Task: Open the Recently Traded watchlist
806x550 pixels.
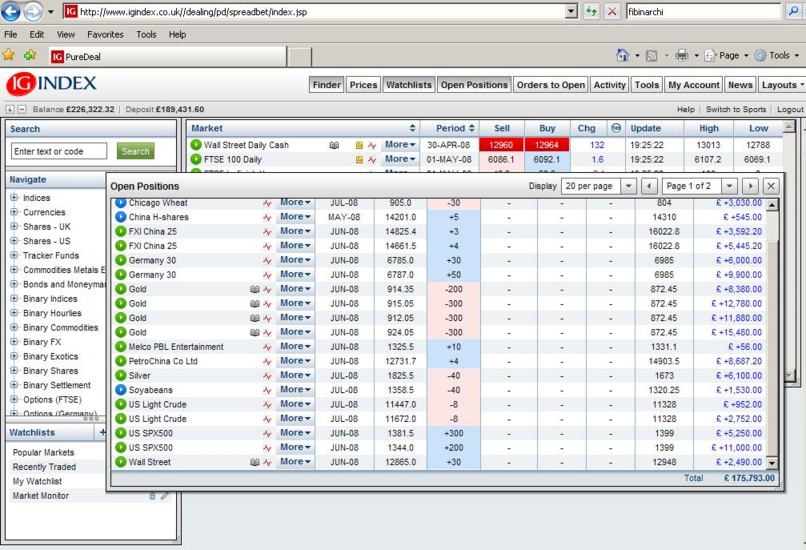Action: tap(44, 467)
